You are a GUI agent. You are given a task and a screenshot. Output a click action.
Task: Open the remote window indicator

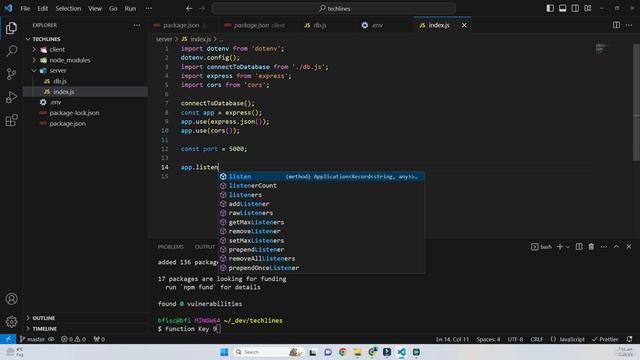(8, 339)
